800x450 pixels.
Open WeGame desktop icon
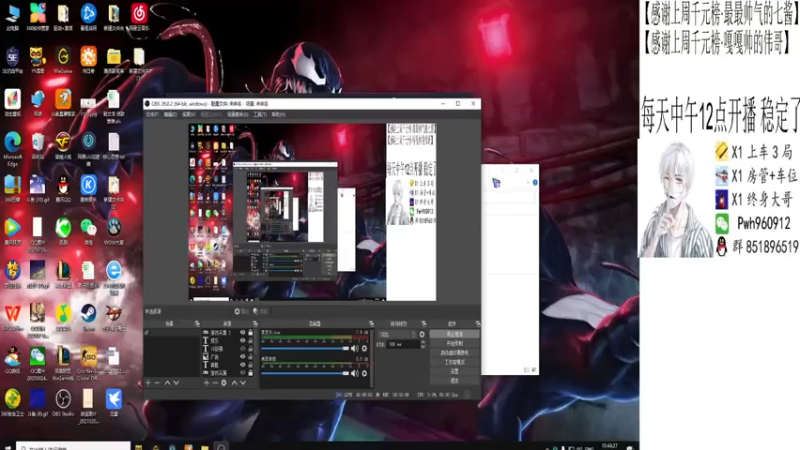pyautogui.click(x=63, y=59)
